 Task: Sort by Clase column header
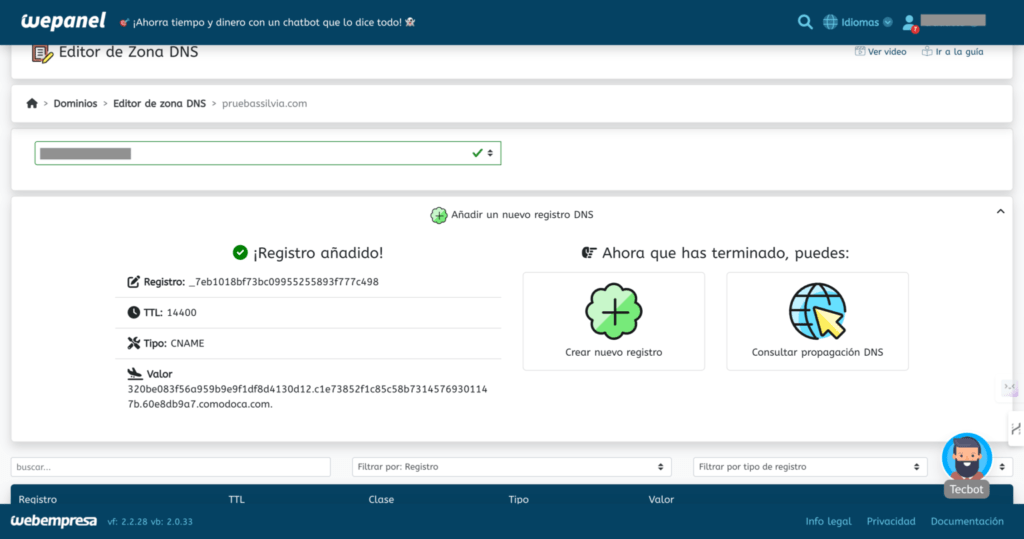[x=381, y=500]
